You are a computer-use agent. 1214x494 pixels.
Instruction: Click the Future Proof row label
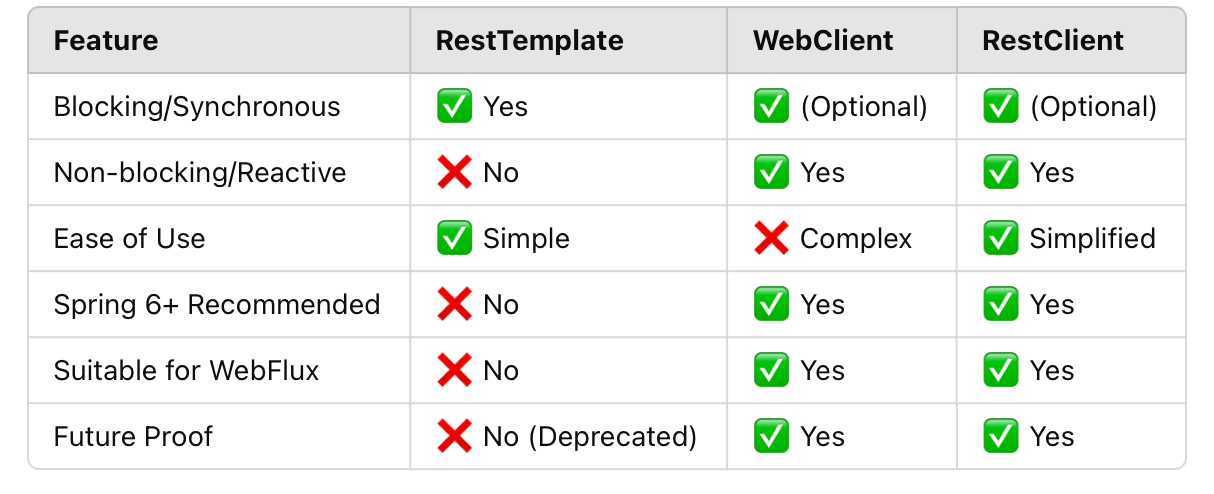click(133, 437)
